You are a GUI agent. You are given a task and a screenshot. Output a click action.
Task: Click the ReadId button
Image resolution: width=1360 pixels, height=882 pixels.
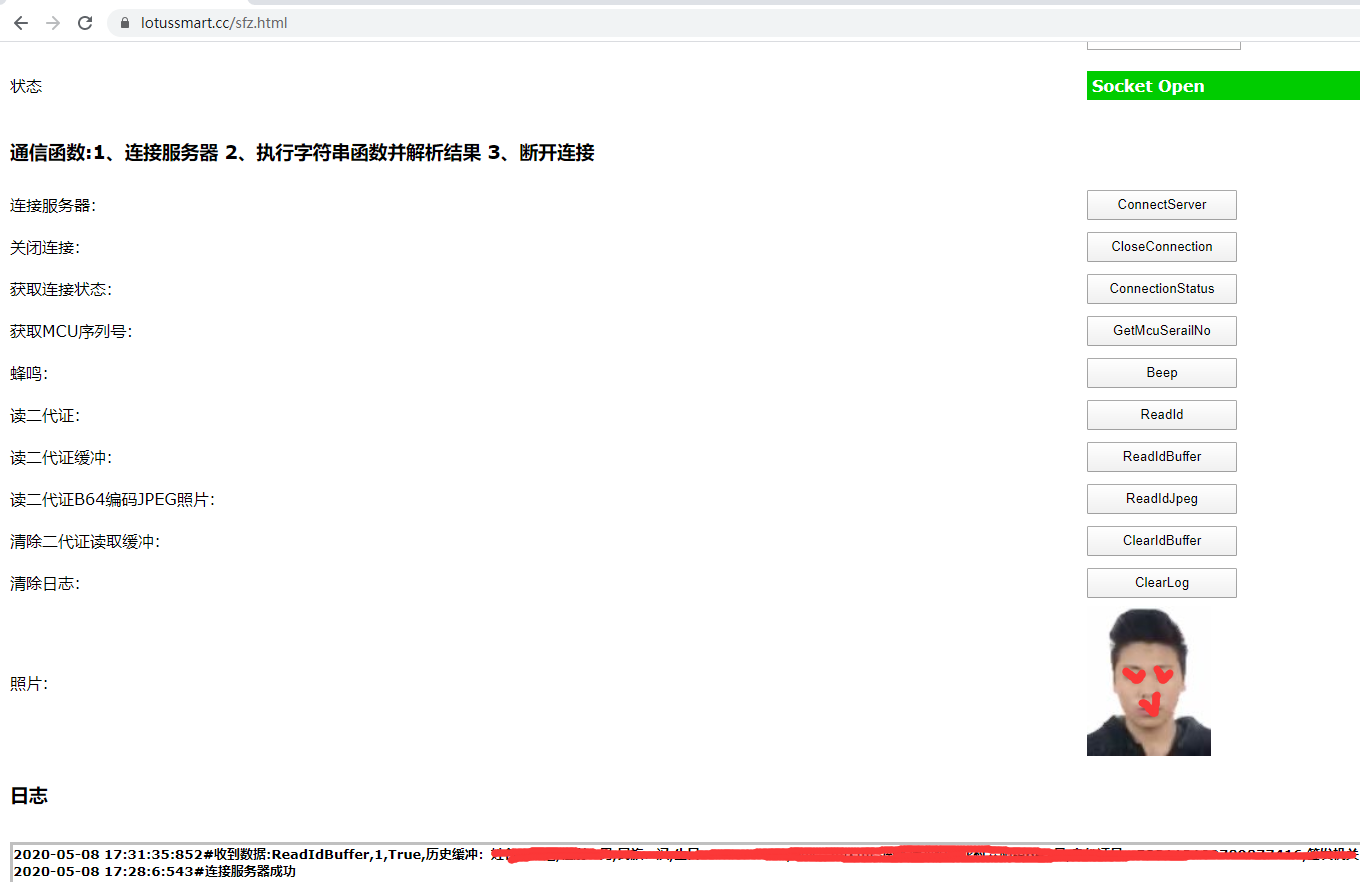point(1161,415)
